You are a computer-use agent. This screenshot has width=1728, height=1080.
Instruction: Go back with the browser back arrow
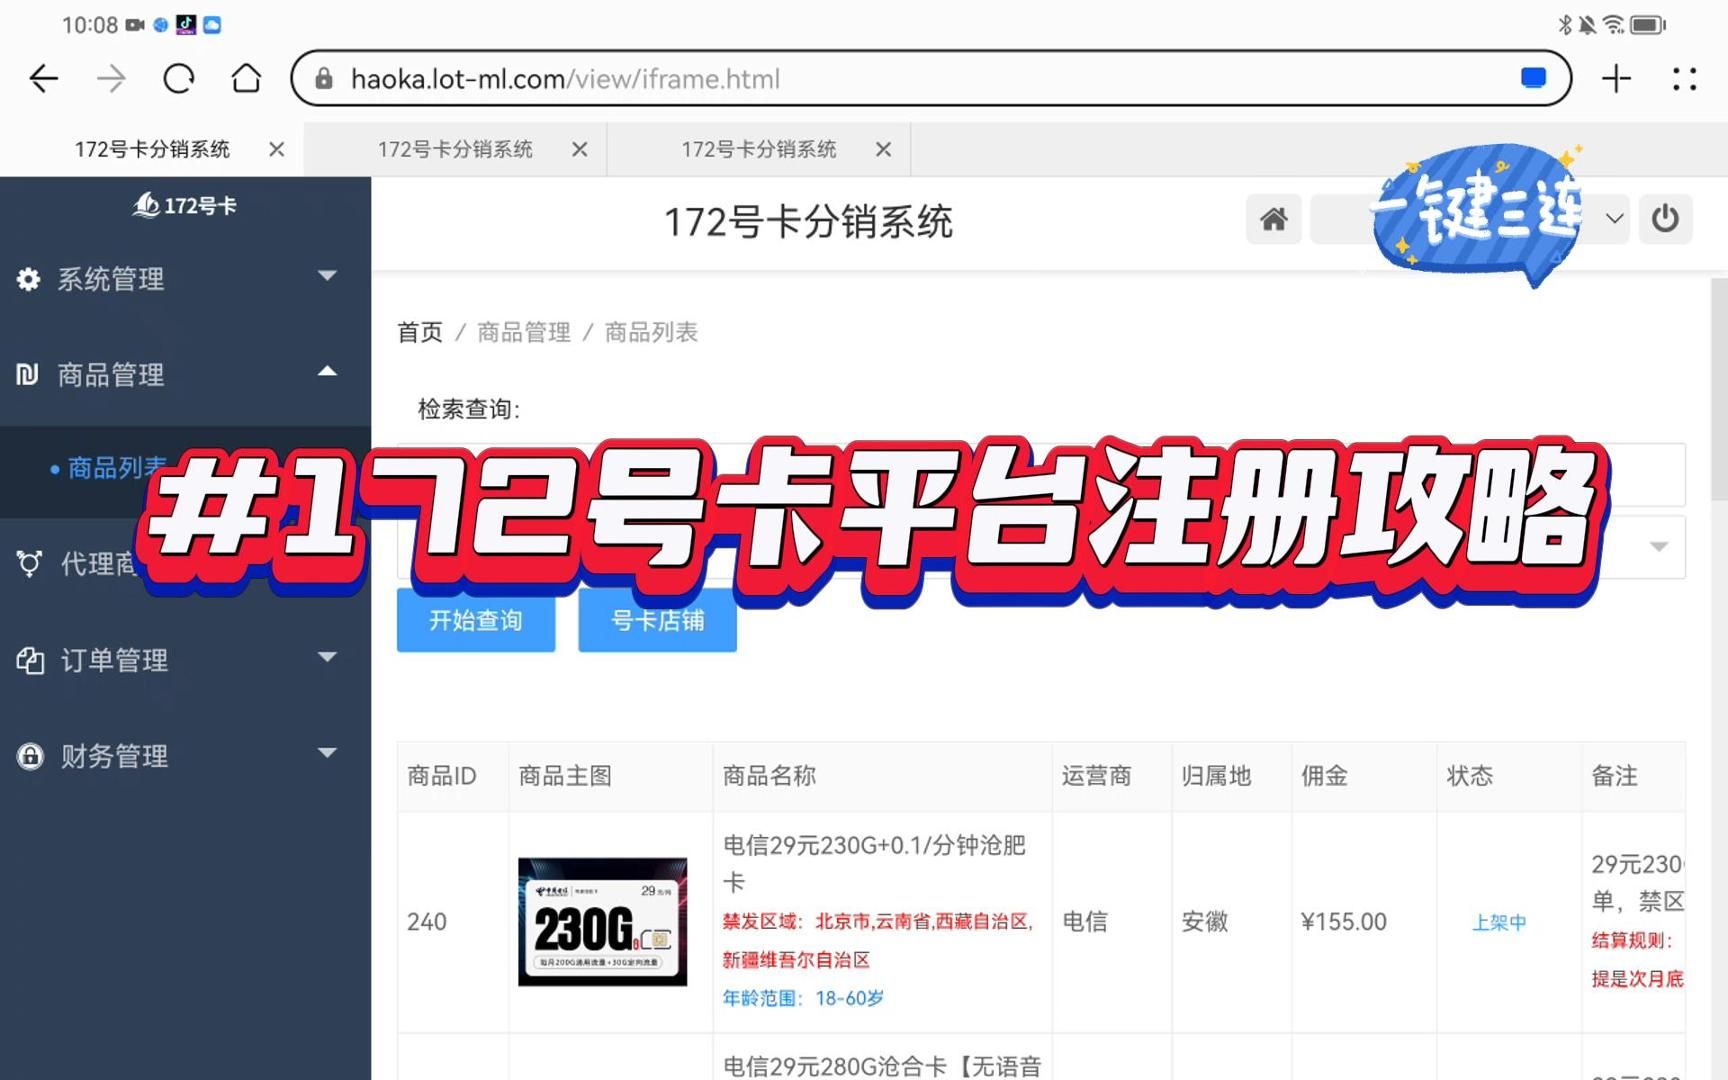tap(44, 79)
